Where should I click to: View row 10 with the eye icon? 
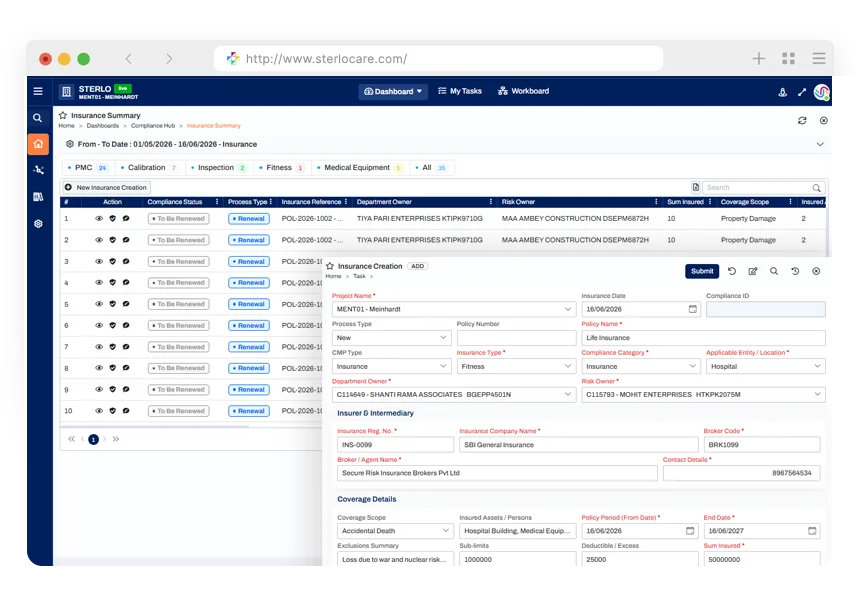coord(99,411)
